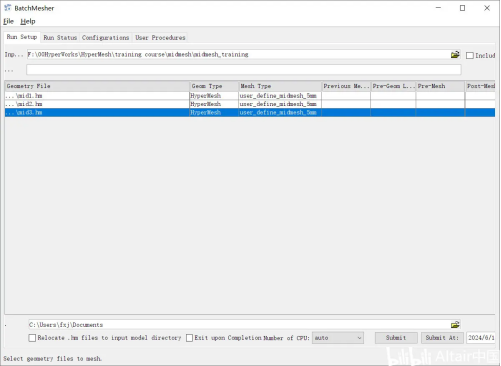Open the Configurations tab
The image size is (501, 366).
pos(105,38)
